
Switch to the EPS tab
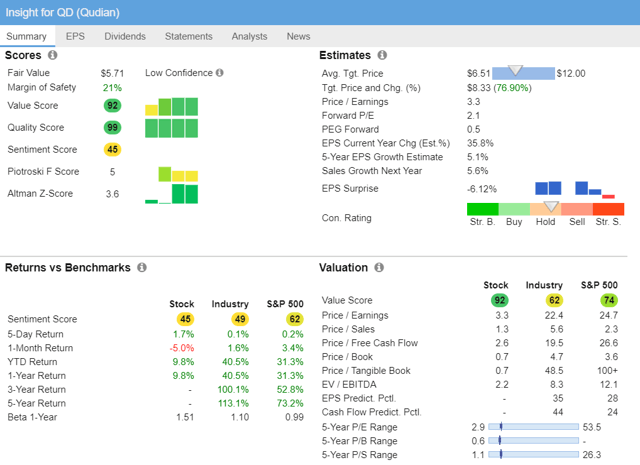tap(76, 36)
